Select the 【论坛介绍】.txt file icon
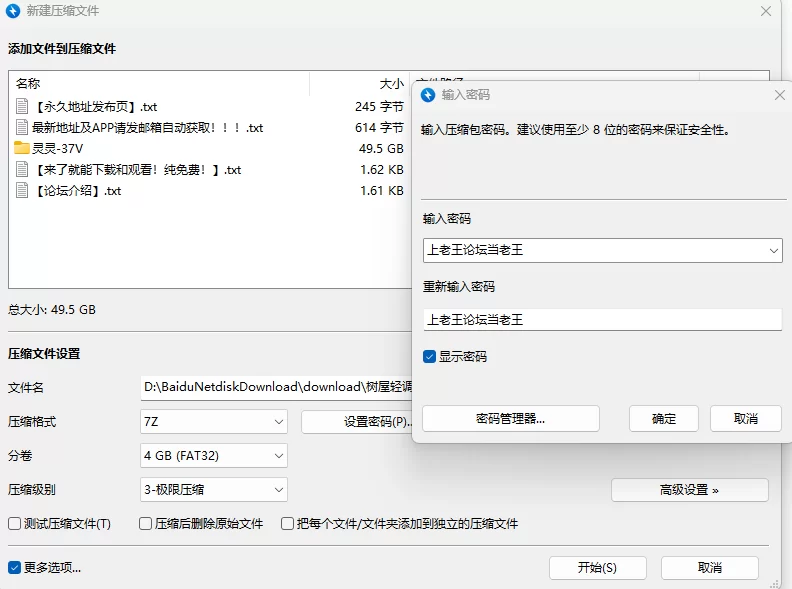Viewport: 792px width, 589px height. click(x=22, y=190)
